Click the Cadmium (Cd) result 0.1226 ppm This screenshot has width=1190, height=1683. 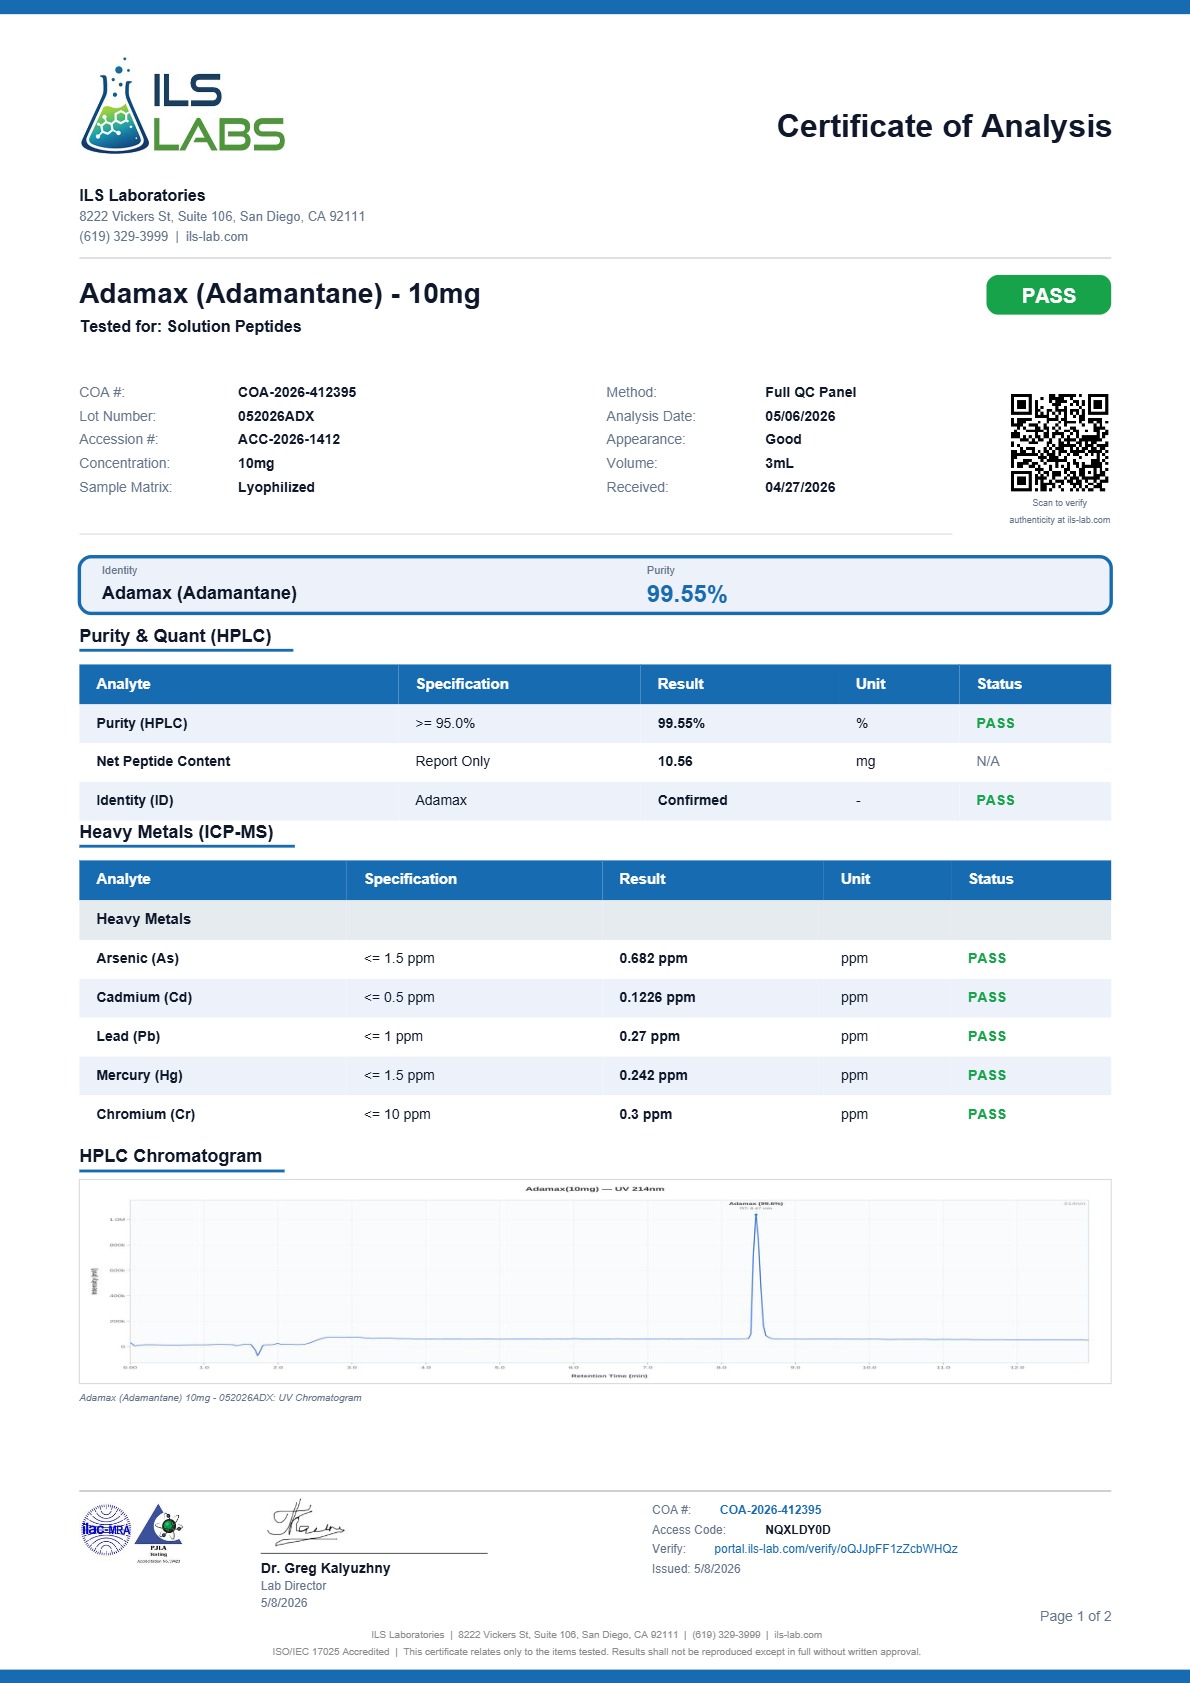pyautogui.click(x=657, y=997)
